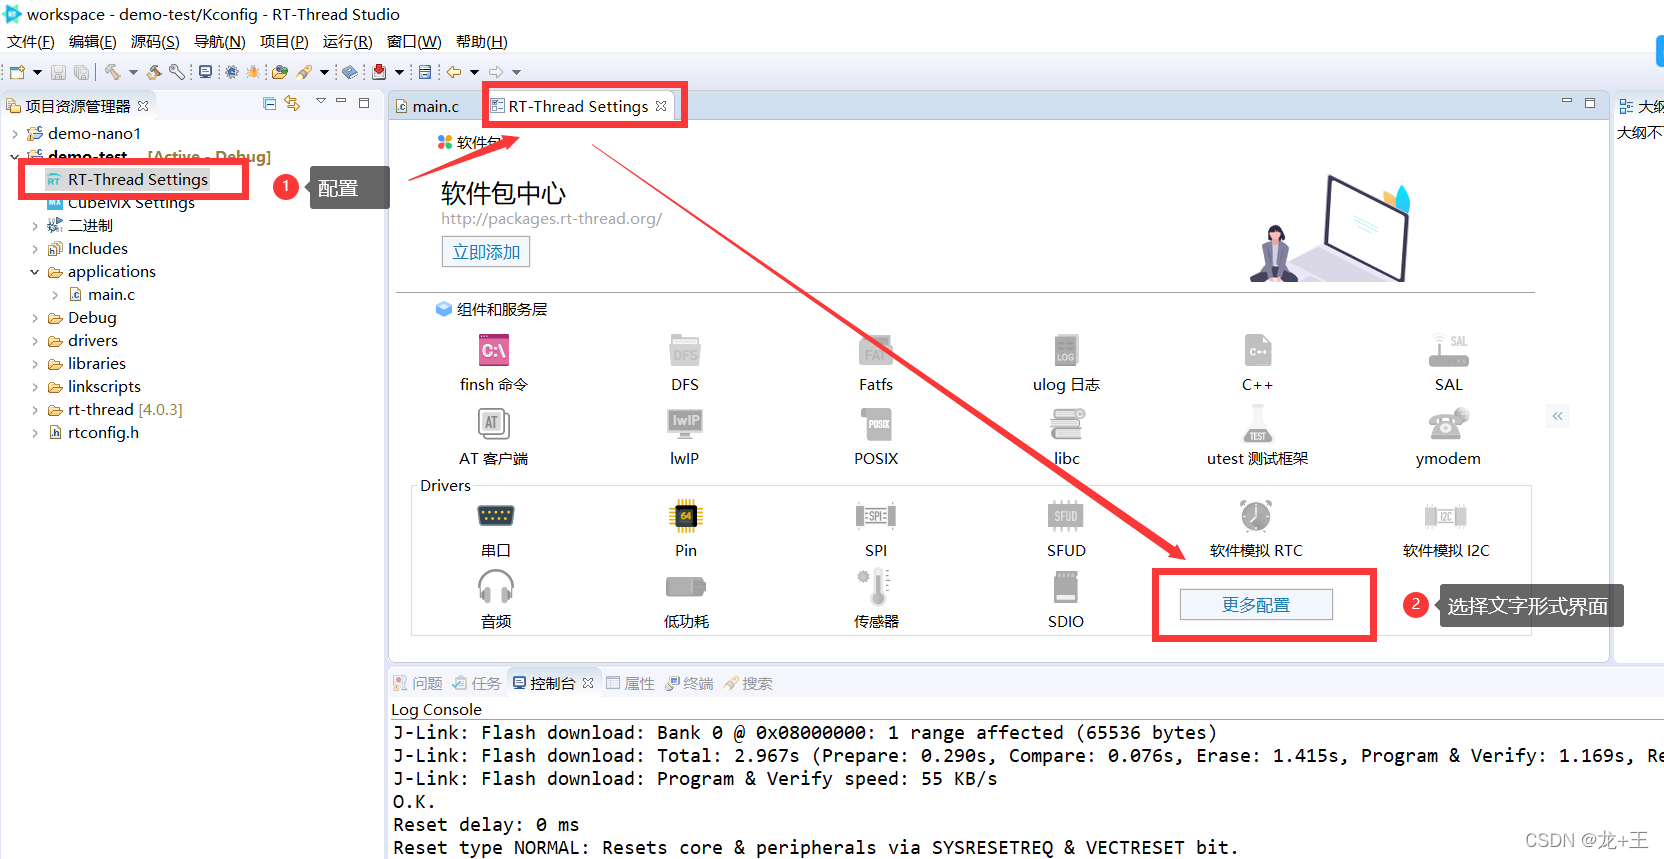Click the utest 测试框架 icon
1664x859 pixels.
coord(1257,424)
